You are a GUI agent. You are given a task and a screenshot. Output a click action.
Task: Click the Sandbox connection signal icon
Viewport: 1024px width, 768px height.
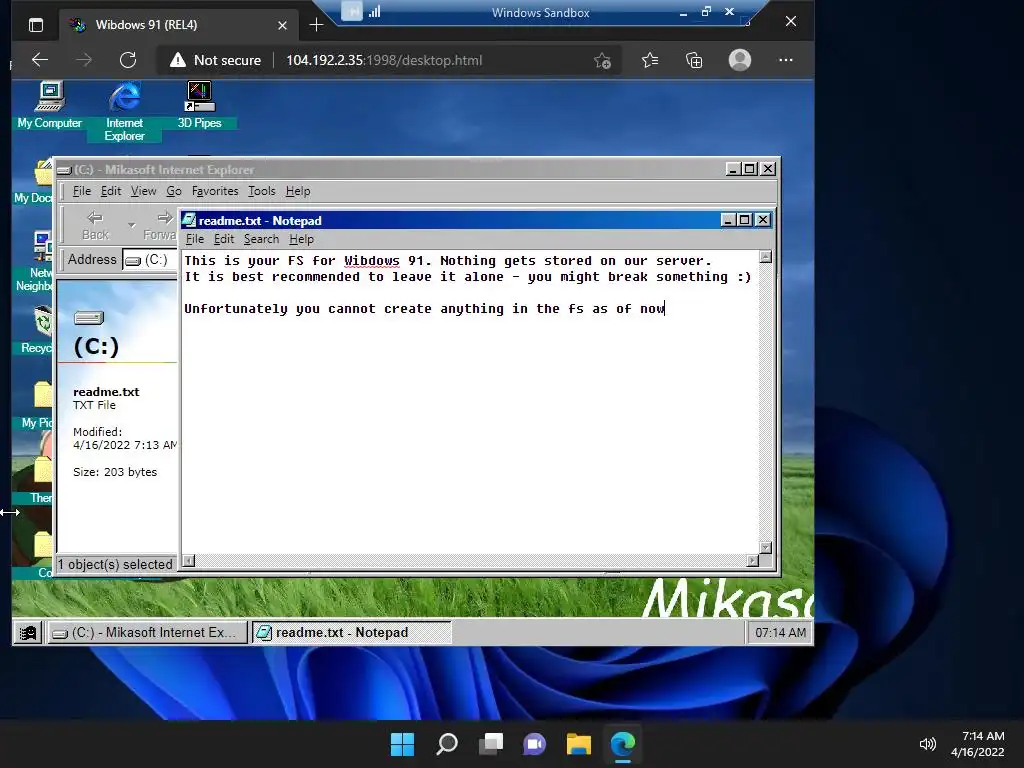(375, 11)
